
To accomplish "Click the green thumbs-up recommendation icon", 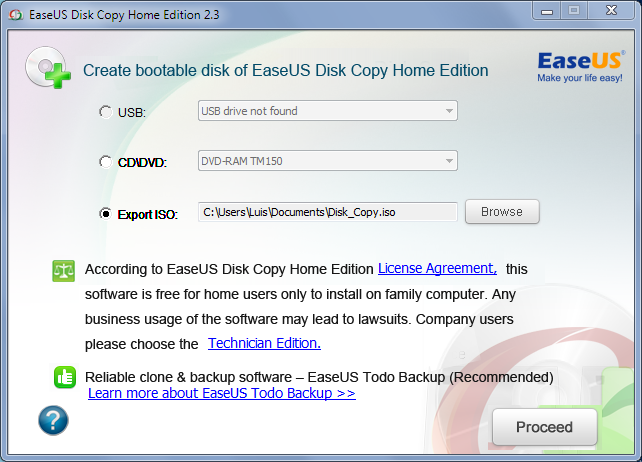I will coord(65,377).
